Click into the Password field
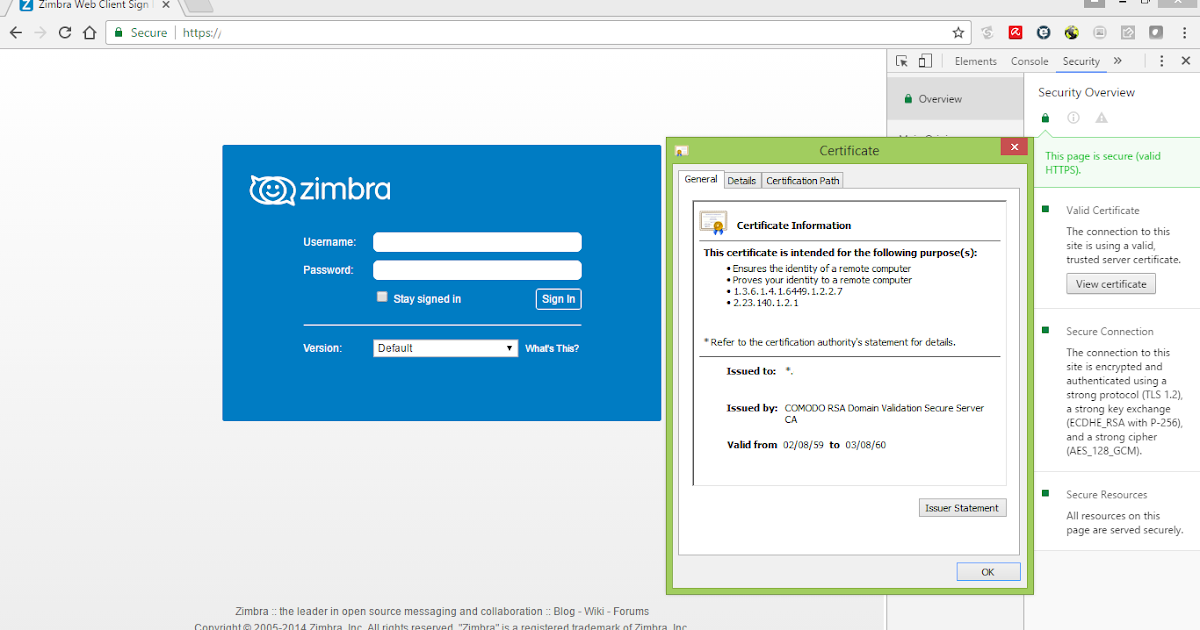The image size is (1200, 630). 477,270
